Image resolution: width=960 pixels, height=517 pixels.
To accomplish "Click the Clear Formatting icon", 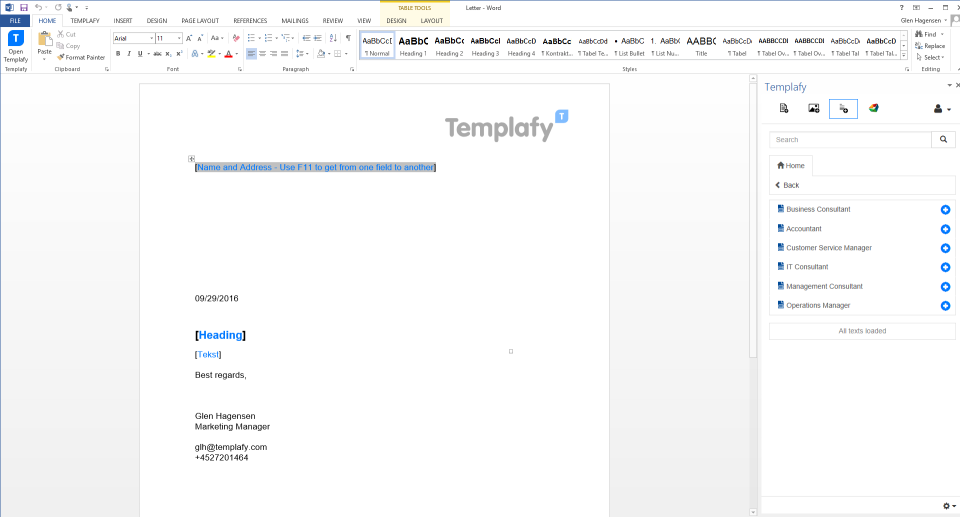I will coord(236,38).
